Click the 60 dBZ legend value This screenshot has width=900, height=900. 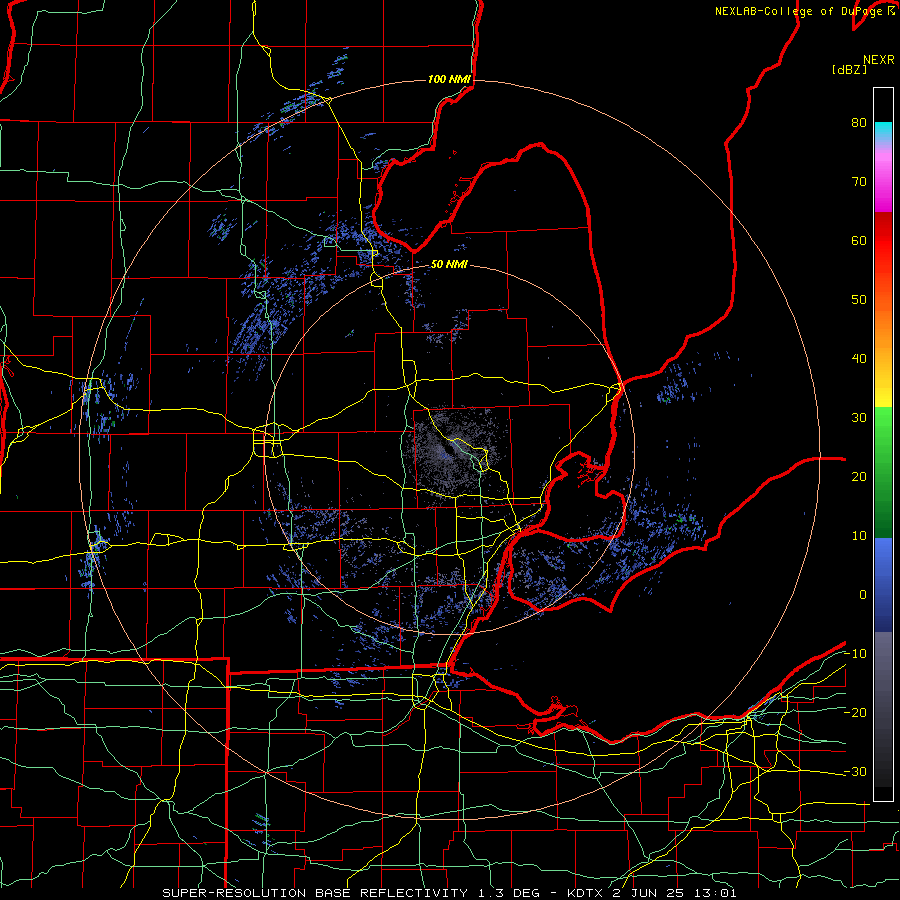coord(859,240)
